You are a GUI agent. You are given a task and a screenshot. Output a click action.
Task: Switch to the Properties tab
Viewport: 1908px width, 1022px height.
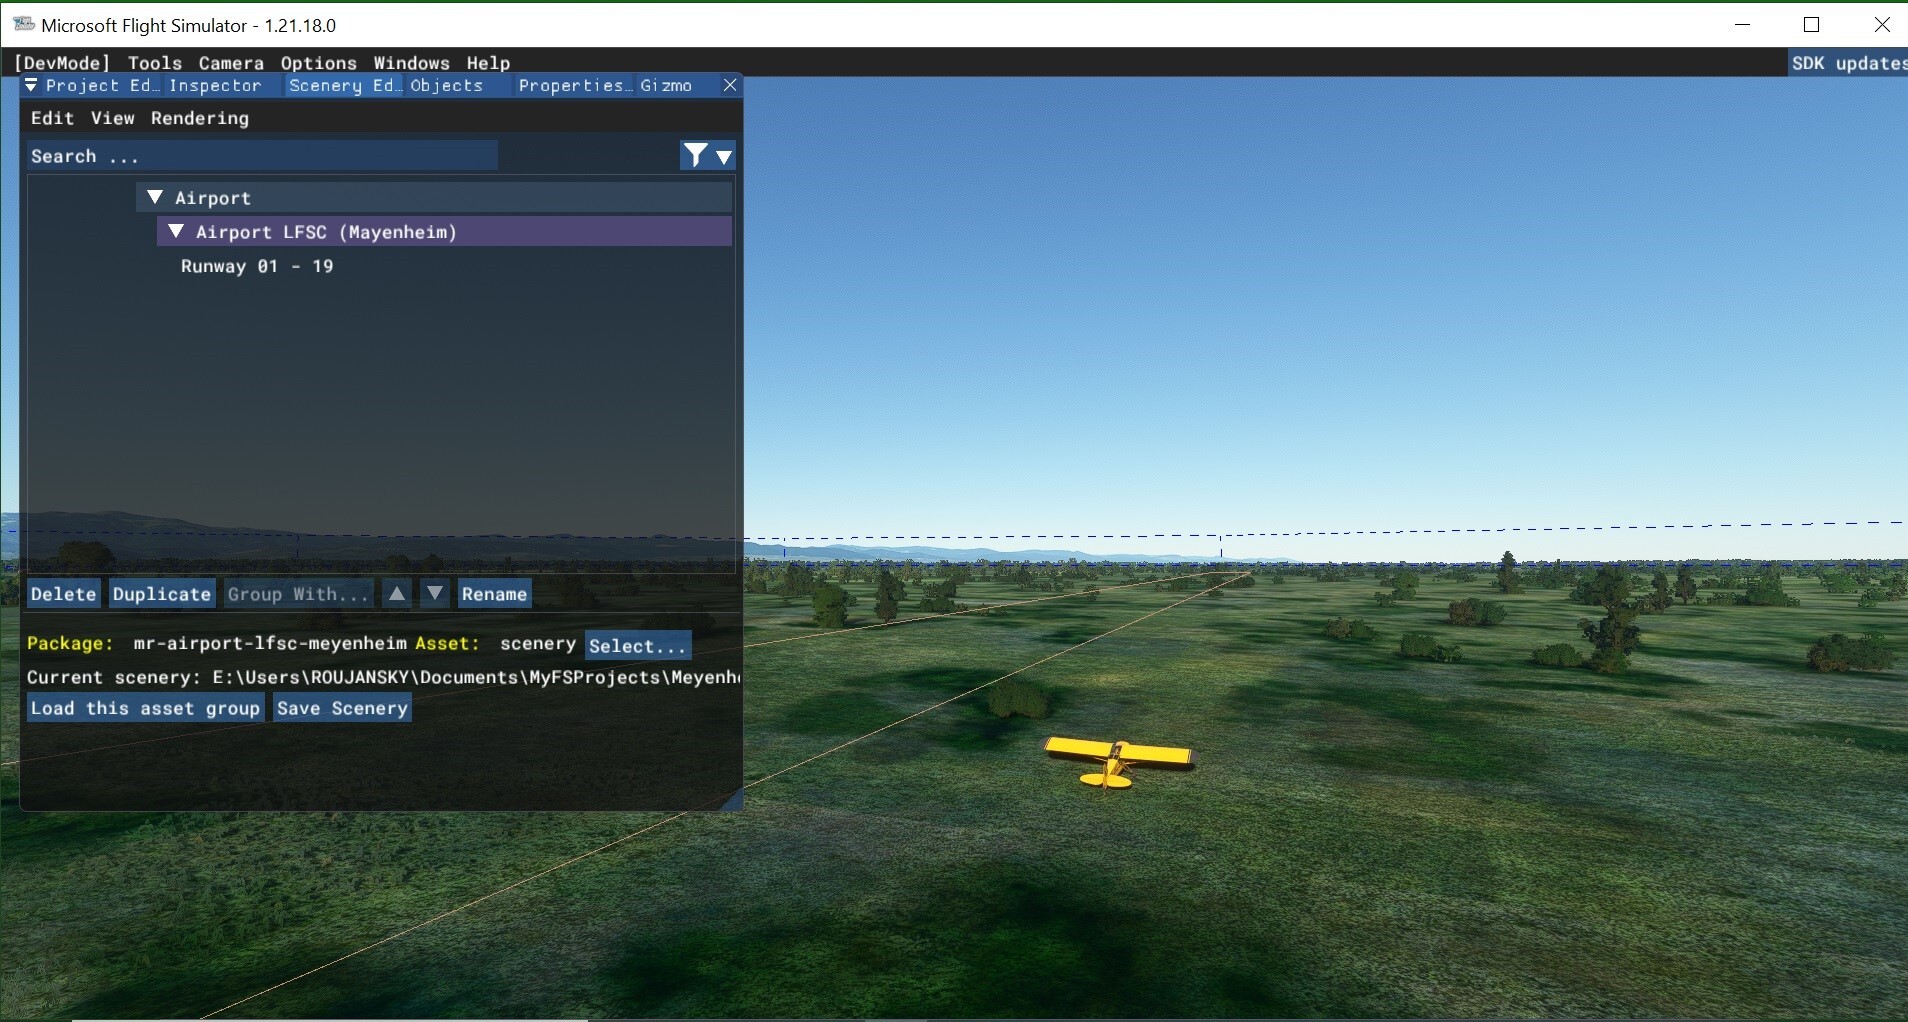[574, 85]
